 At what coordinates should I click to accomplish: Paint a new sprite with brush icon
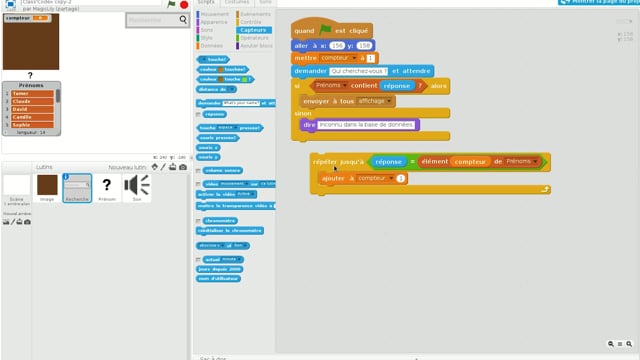[x=163, y=167]
